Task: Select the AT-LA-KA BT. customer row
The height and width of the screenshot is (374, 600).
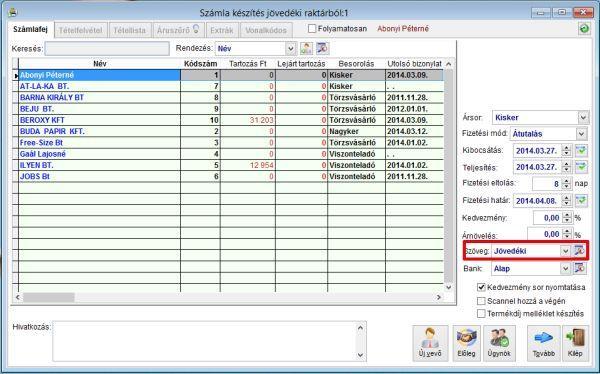Action: point(231,86)
